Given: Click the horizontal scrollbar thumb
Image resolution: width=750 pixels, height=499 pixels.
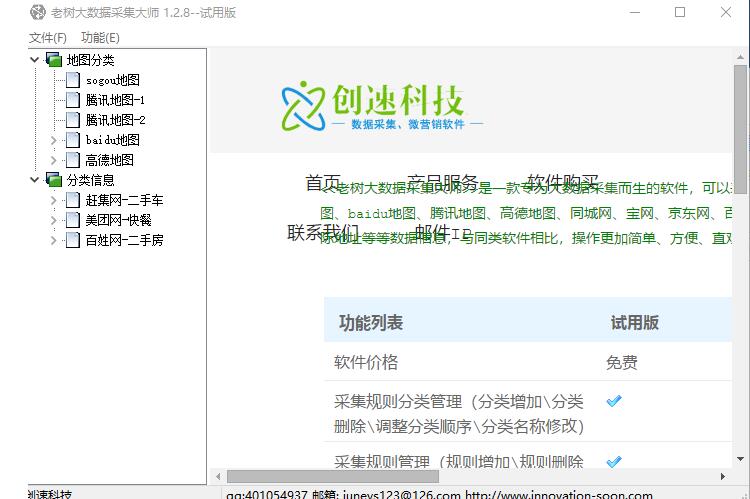Looking at the screenshot, I should pyautogui.click(x=333, y=476).
